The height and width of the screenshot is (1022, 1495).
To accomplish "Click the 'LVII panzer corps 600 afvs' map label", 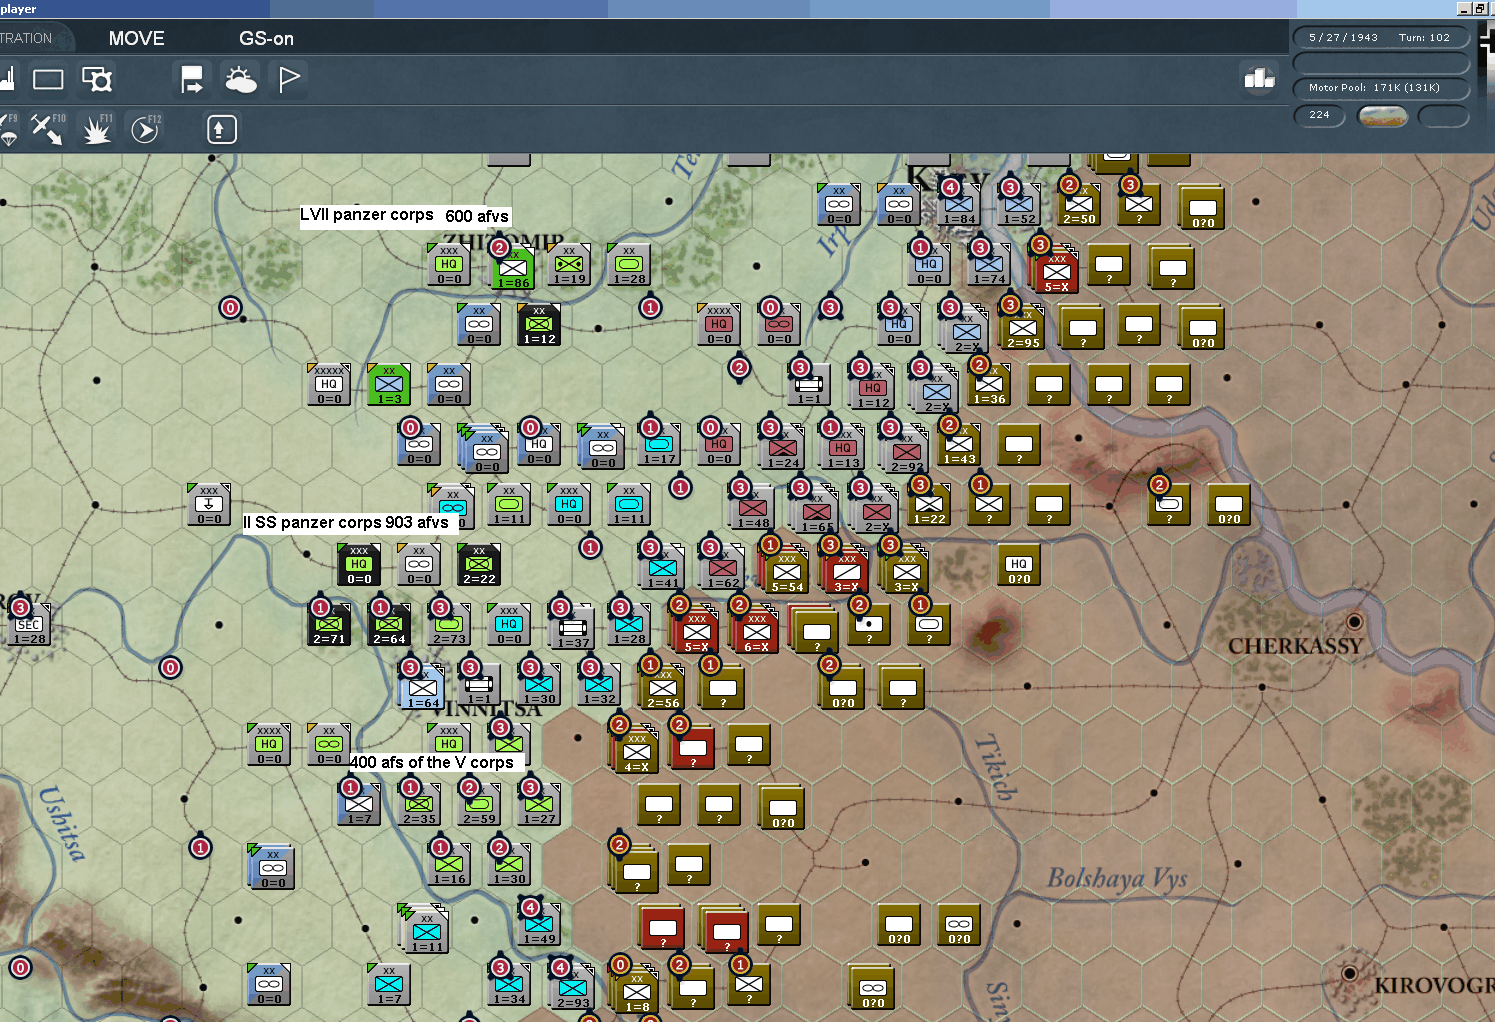I will [405, 216].
